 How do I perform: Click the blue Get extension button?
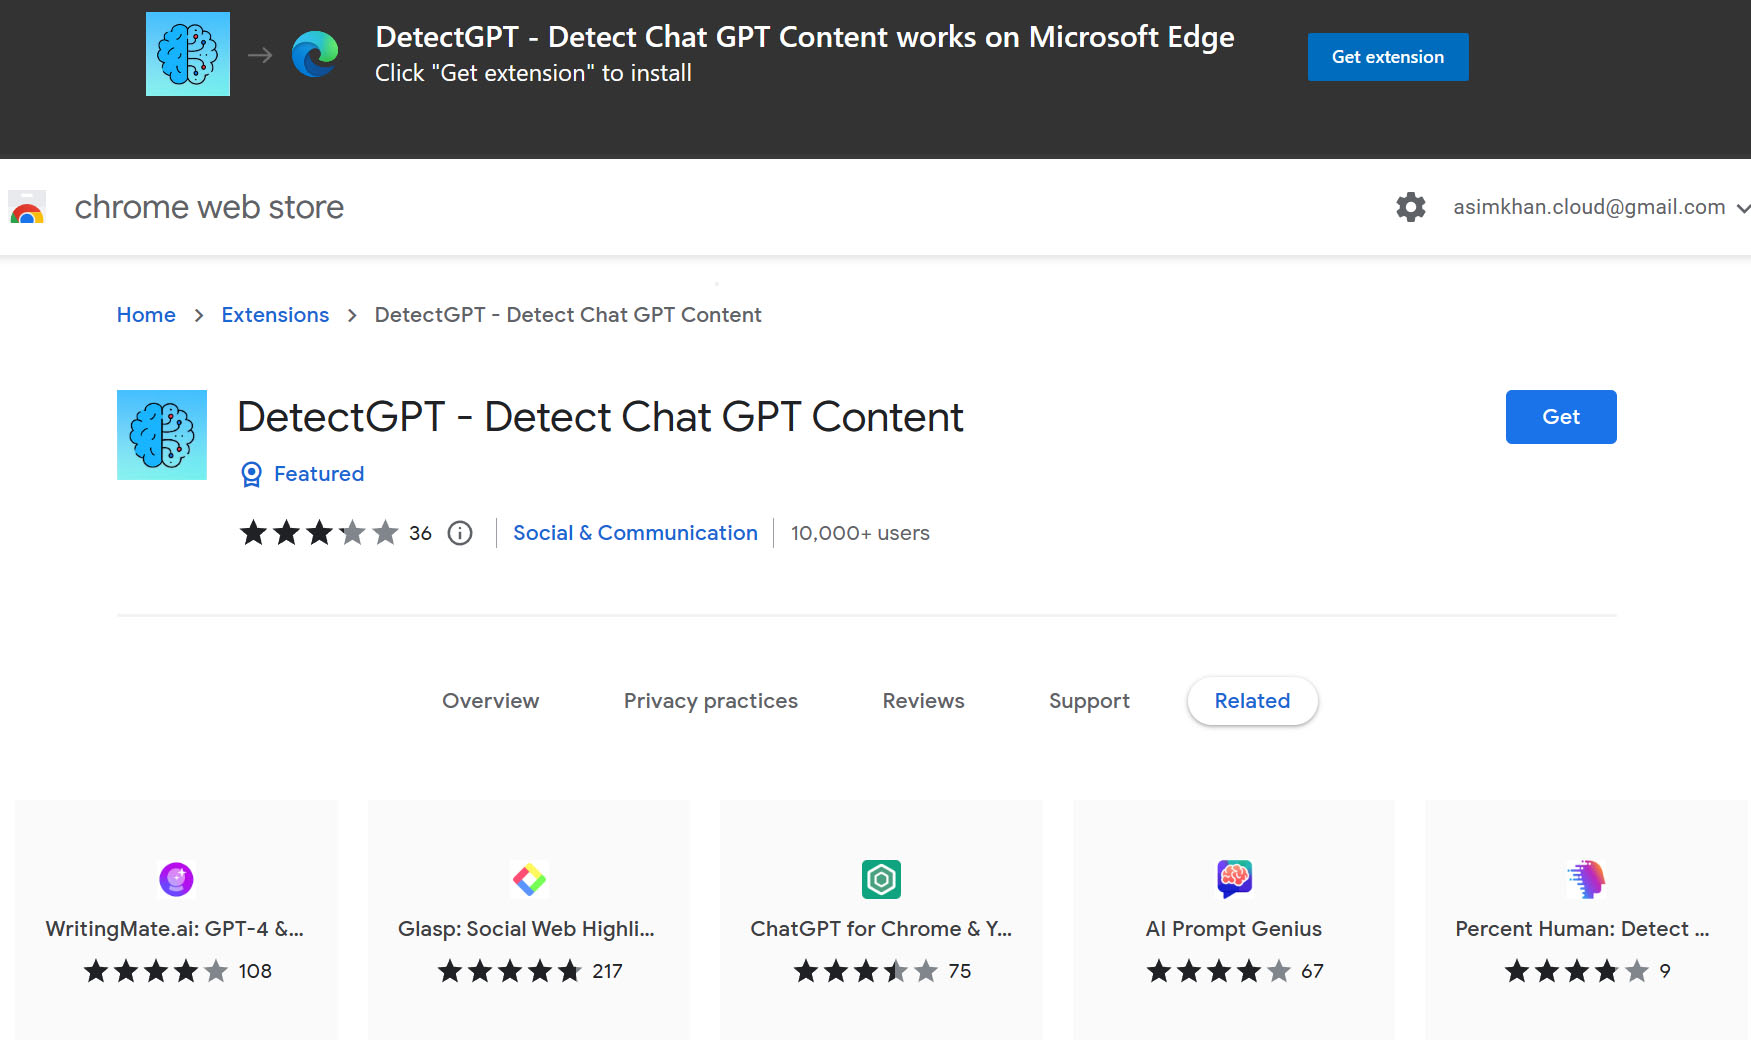[x=1387, y=56]
